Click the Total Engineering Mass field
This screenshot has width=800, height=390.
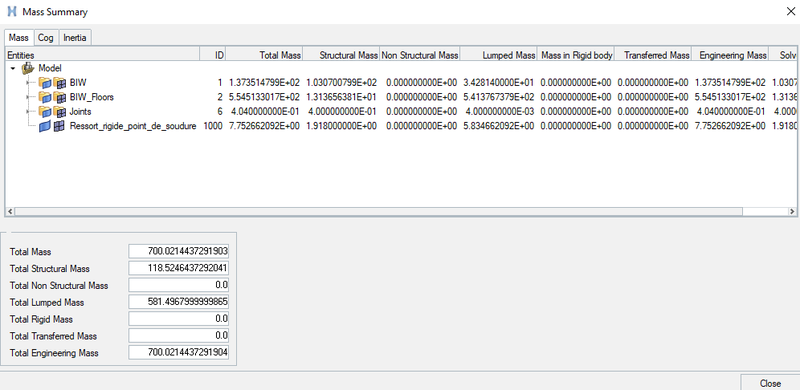pos(179,353)
